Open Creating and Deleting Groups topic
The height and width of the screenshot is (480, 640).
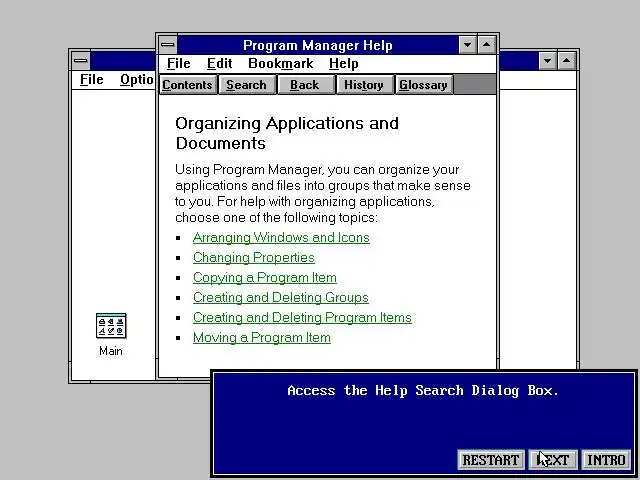click(x=281, y=298)
